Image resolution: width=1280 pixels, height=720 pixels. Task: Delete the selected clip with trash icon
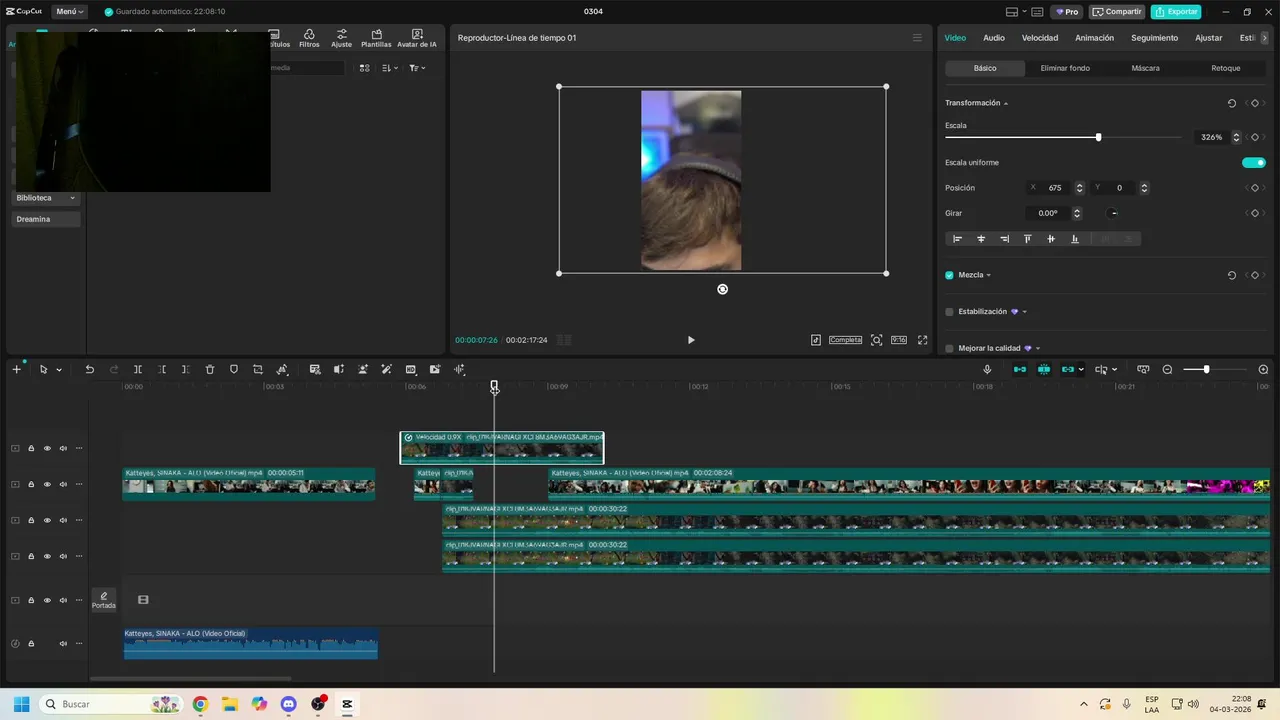210,370
